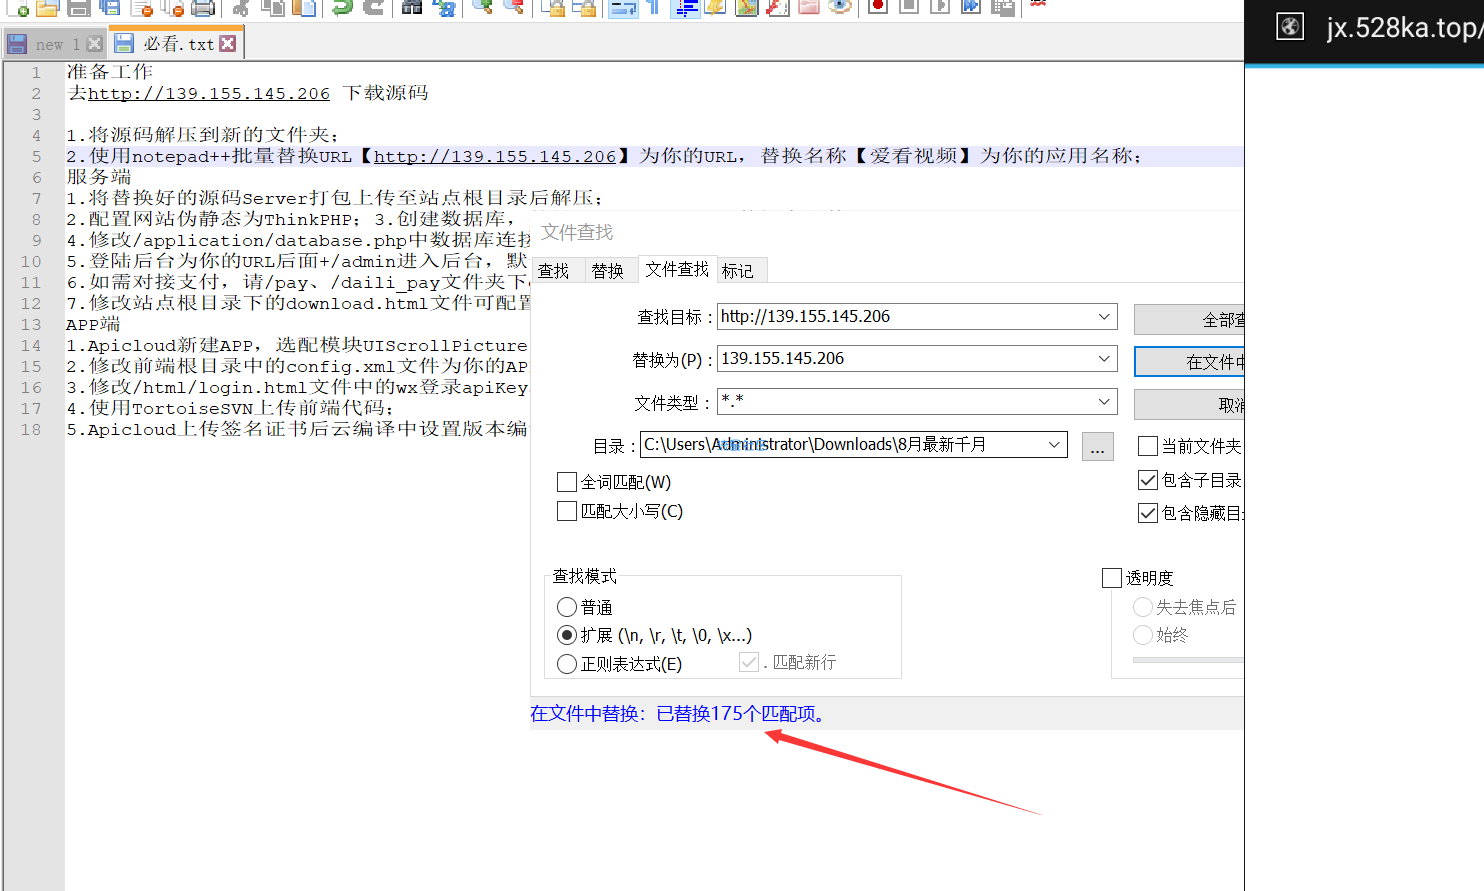The width and height of the screenshot is (1484, 891).
Task: Click the green Undo arrow icon
Action: (343, 8)
